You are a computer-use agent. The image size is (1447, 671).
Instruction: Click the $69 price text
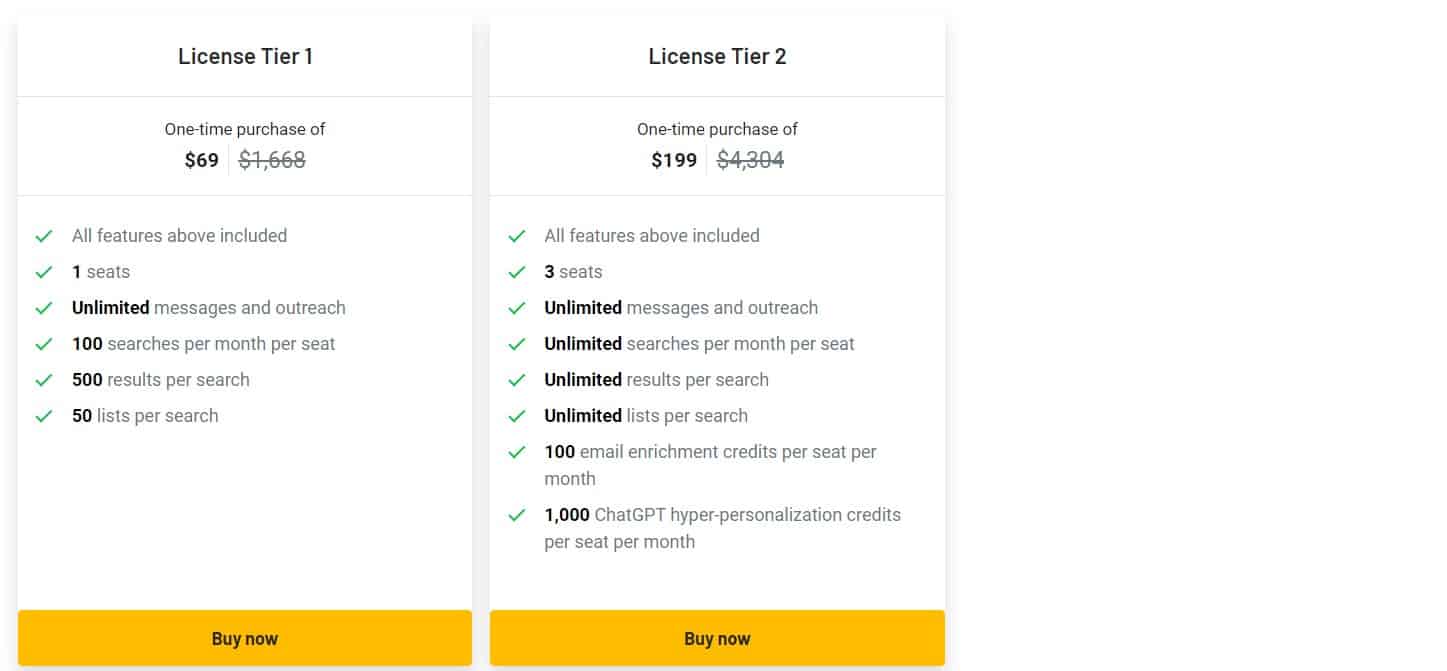202,160
